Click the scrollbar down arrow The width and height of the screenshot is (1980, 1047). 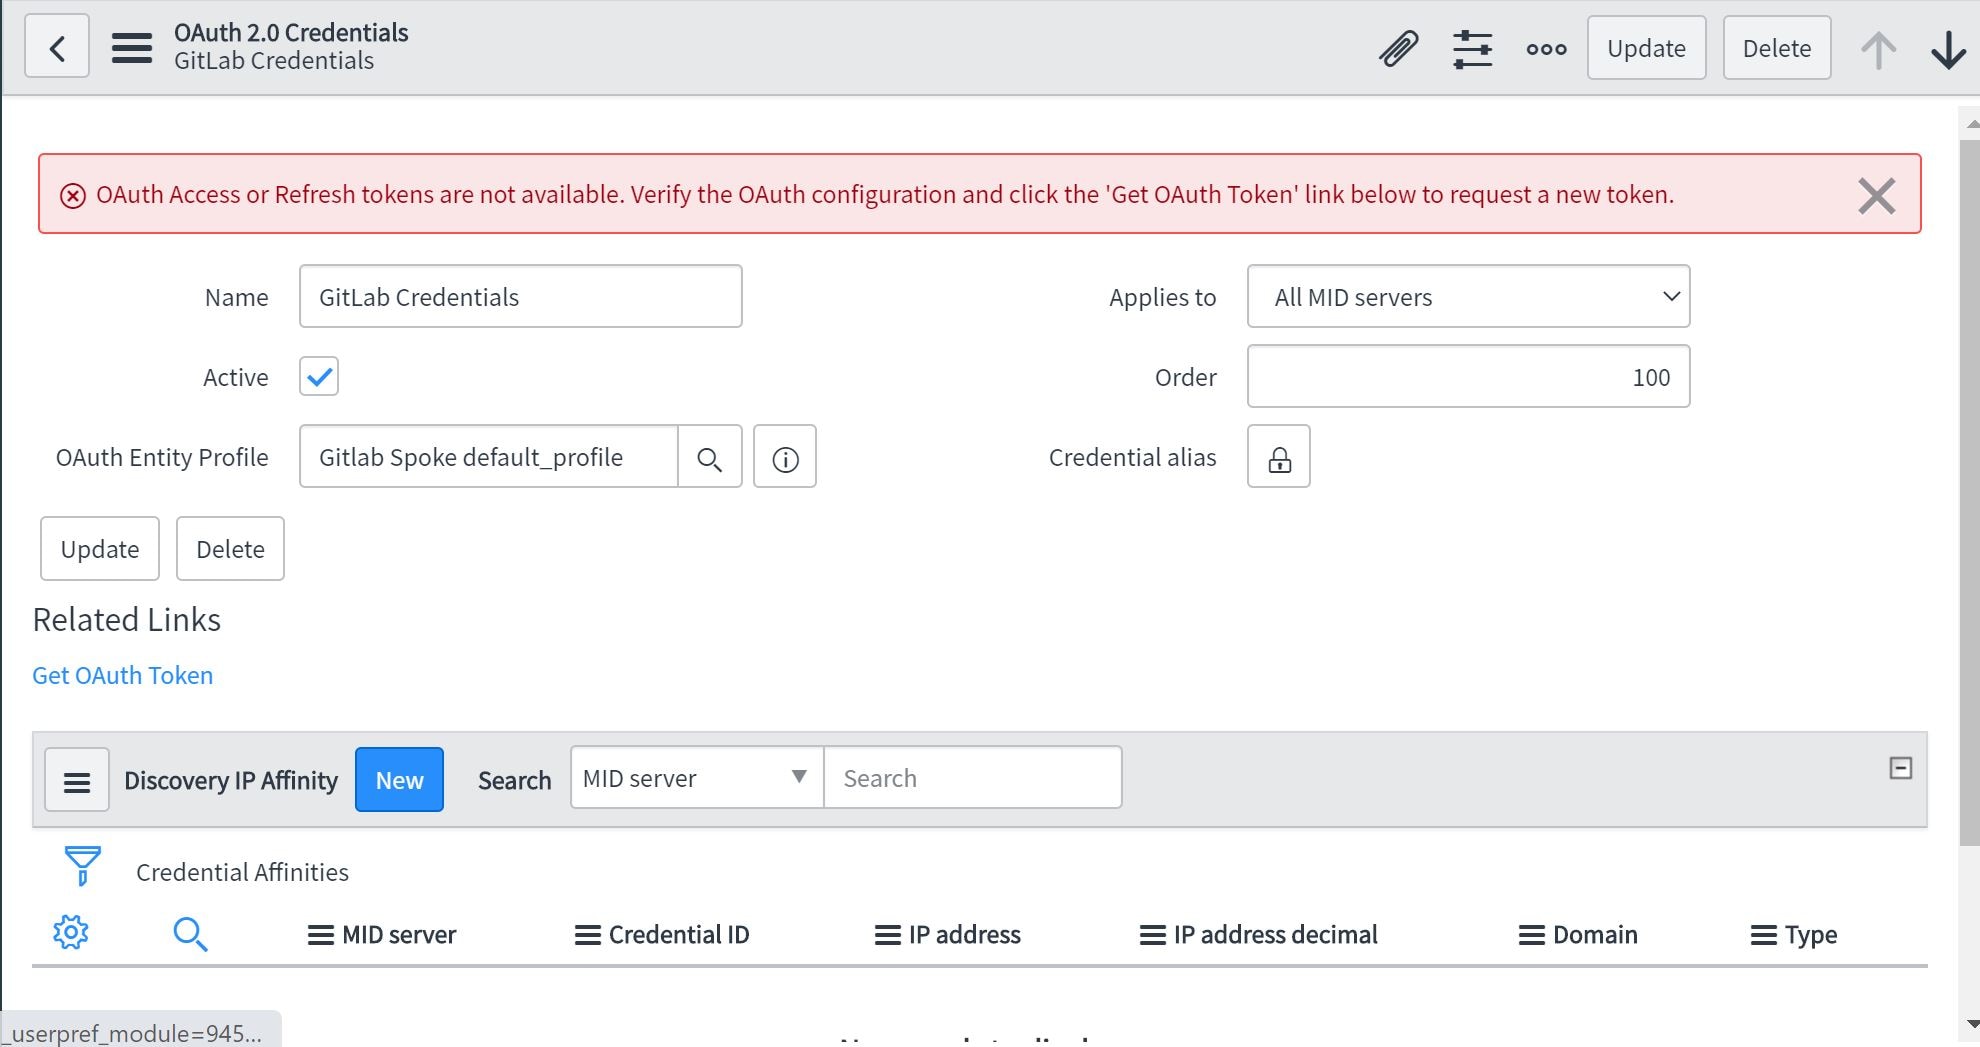[x=1971, y=1025]
